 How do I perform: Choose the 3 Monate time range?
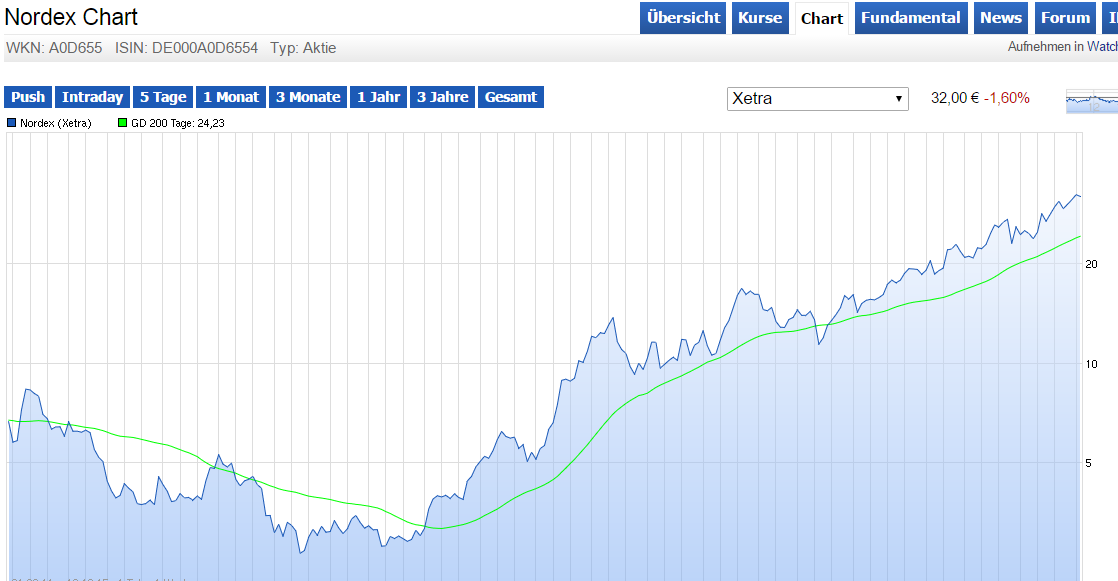click(308, 97)
